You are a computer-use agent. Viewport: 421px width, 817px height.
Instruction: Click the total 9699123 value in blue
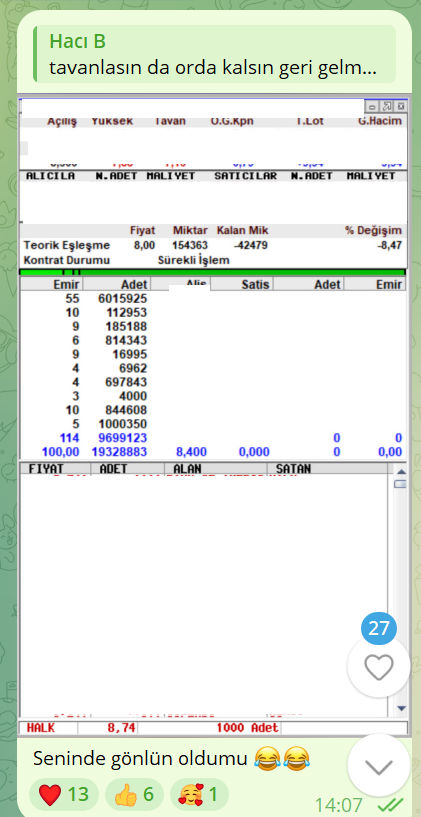coord(122,438)
